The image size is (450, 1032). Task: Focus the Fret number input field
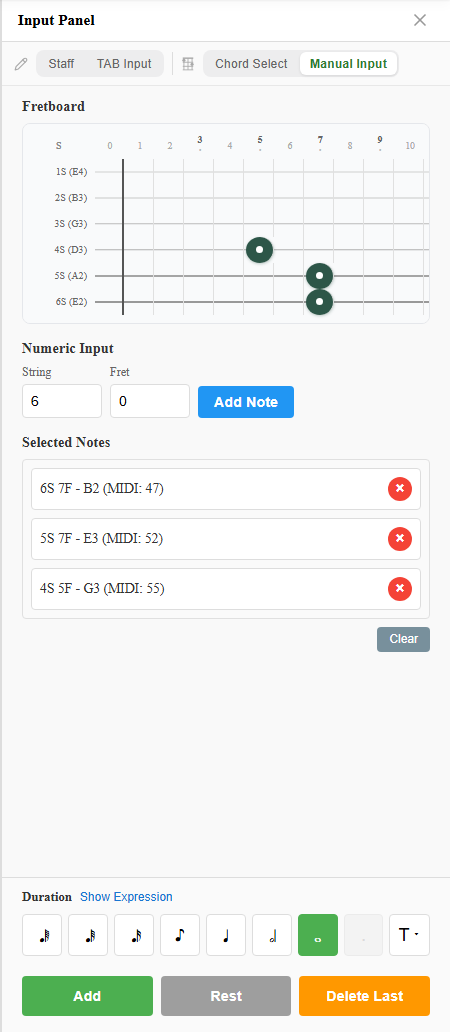150,401
